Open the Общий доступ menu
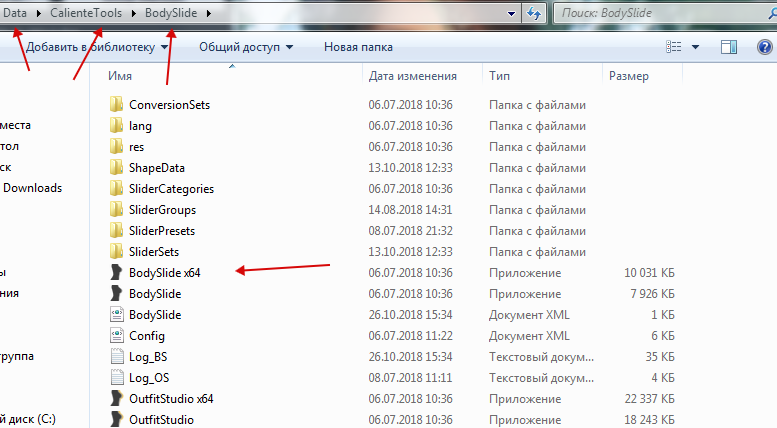 pyautogui.click(x=246, y=47)
